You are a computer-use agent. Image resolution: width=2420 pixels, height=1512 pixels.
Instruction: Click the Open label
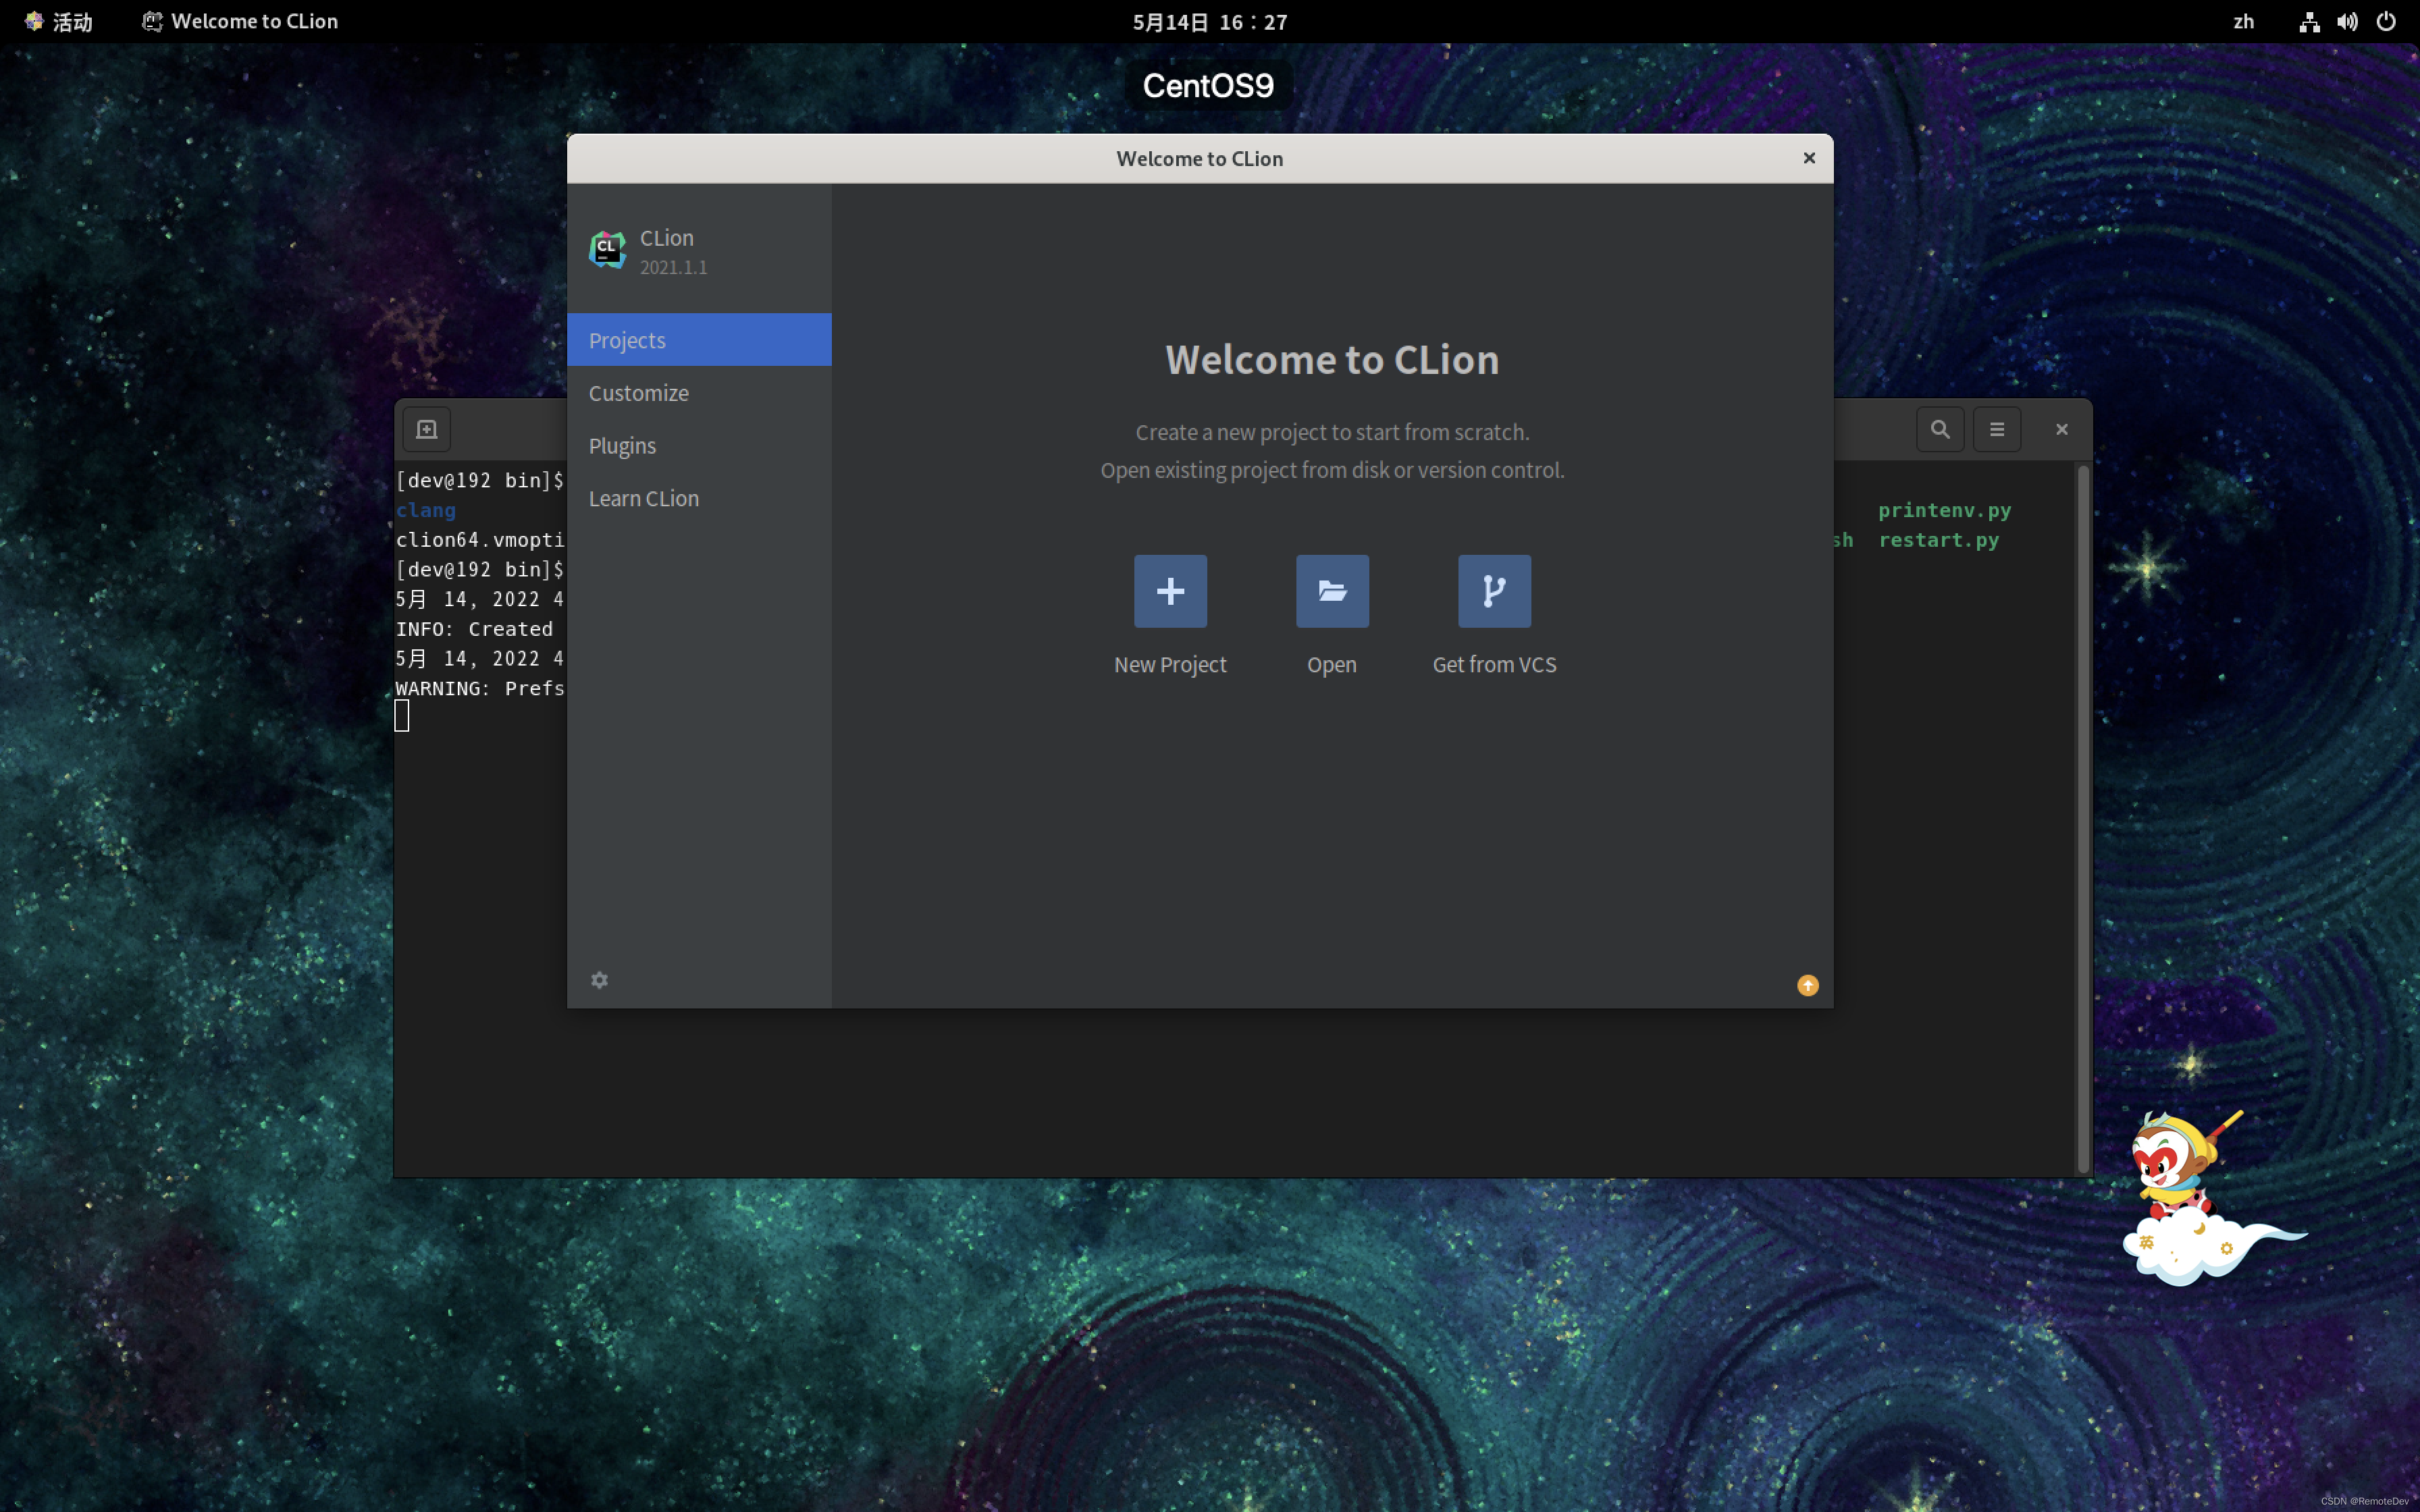[x=1332, y=664]
